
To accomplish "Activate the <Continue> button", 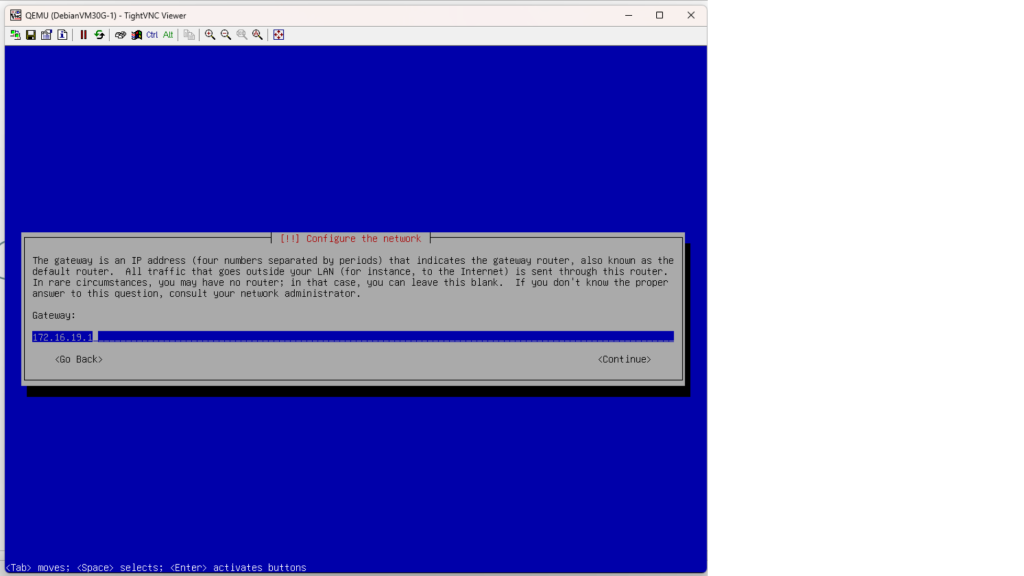I will pyautogui.click(x=624, y=359).
